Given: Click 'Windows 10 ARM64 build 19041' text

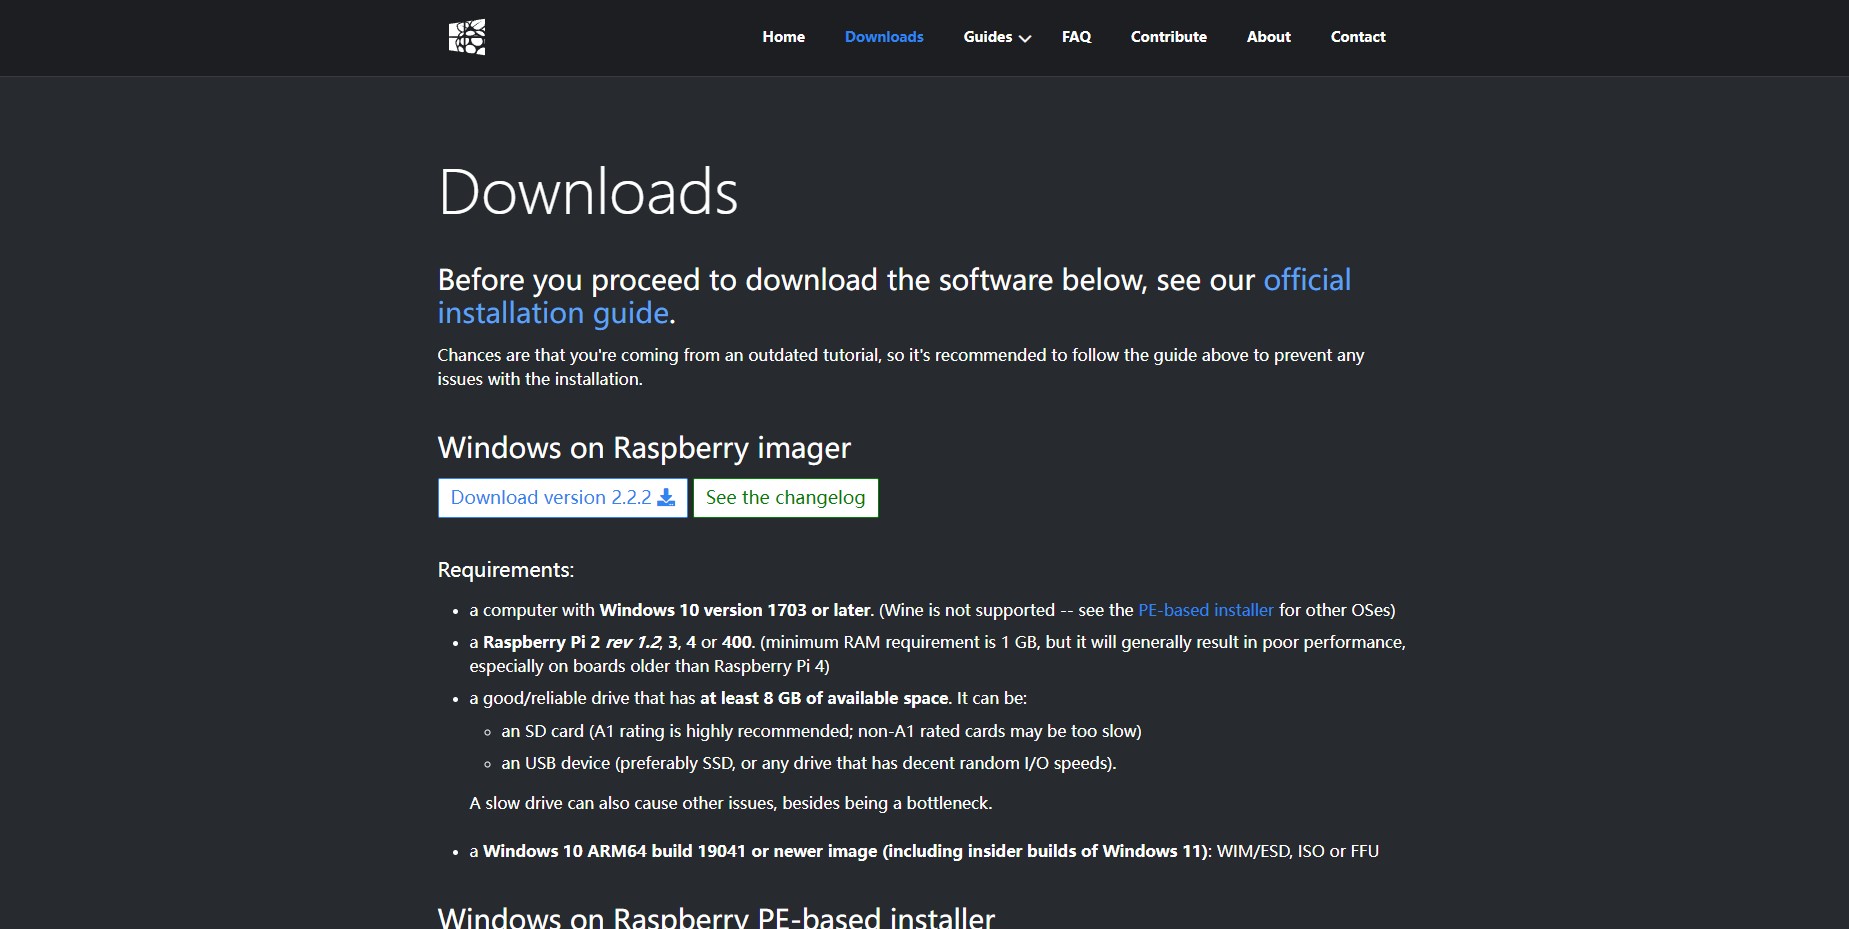Looking at the screenshot, I should 614,851.
